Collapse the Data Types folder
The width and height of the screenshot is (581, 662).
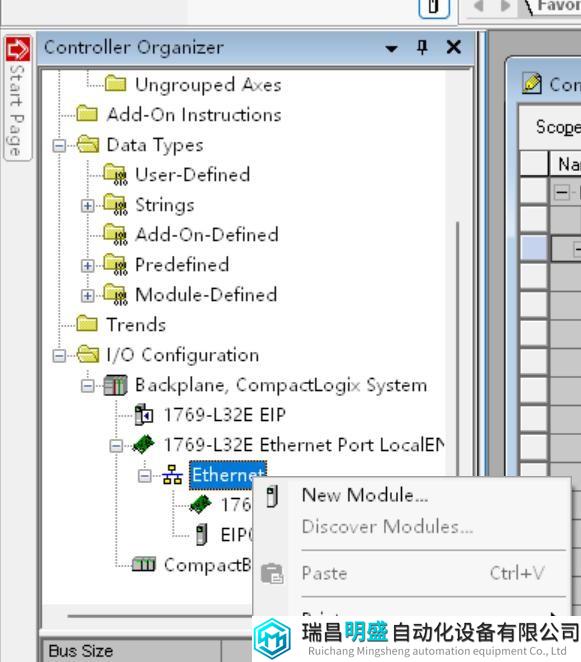[x=59, y=146]
